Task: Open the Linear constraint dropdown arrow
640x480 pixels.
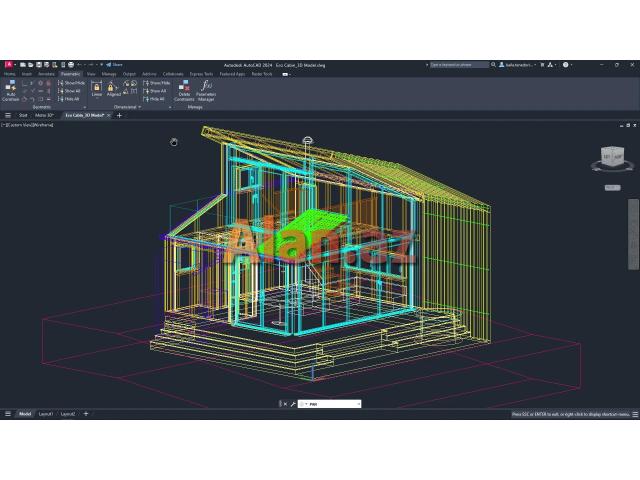Action: [x=97, y=99]
